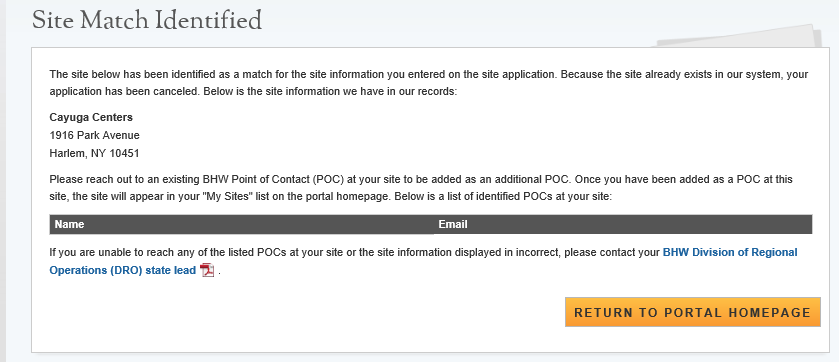This screenshot has height=362, width=839.
Task: Open the BHW Division of Regional Operations link
Action: click(x=730, y=252)
